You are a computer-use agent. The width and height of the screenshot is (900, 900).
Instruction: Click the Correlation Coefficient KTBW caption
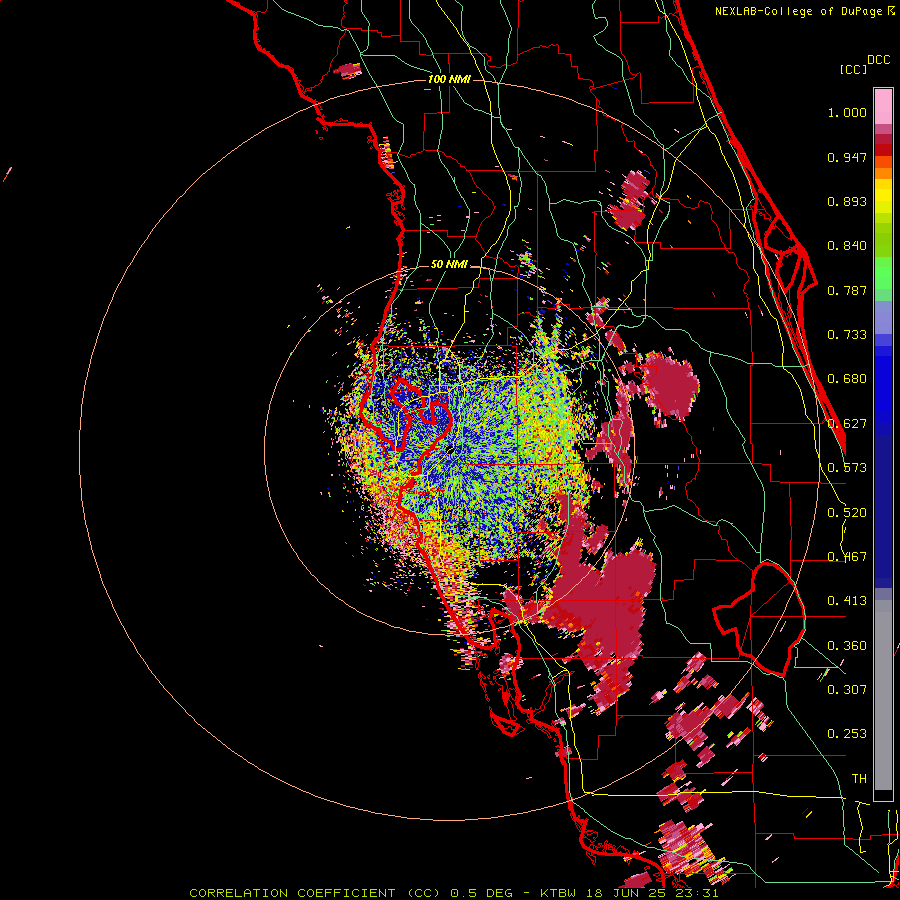click(453, 893)
